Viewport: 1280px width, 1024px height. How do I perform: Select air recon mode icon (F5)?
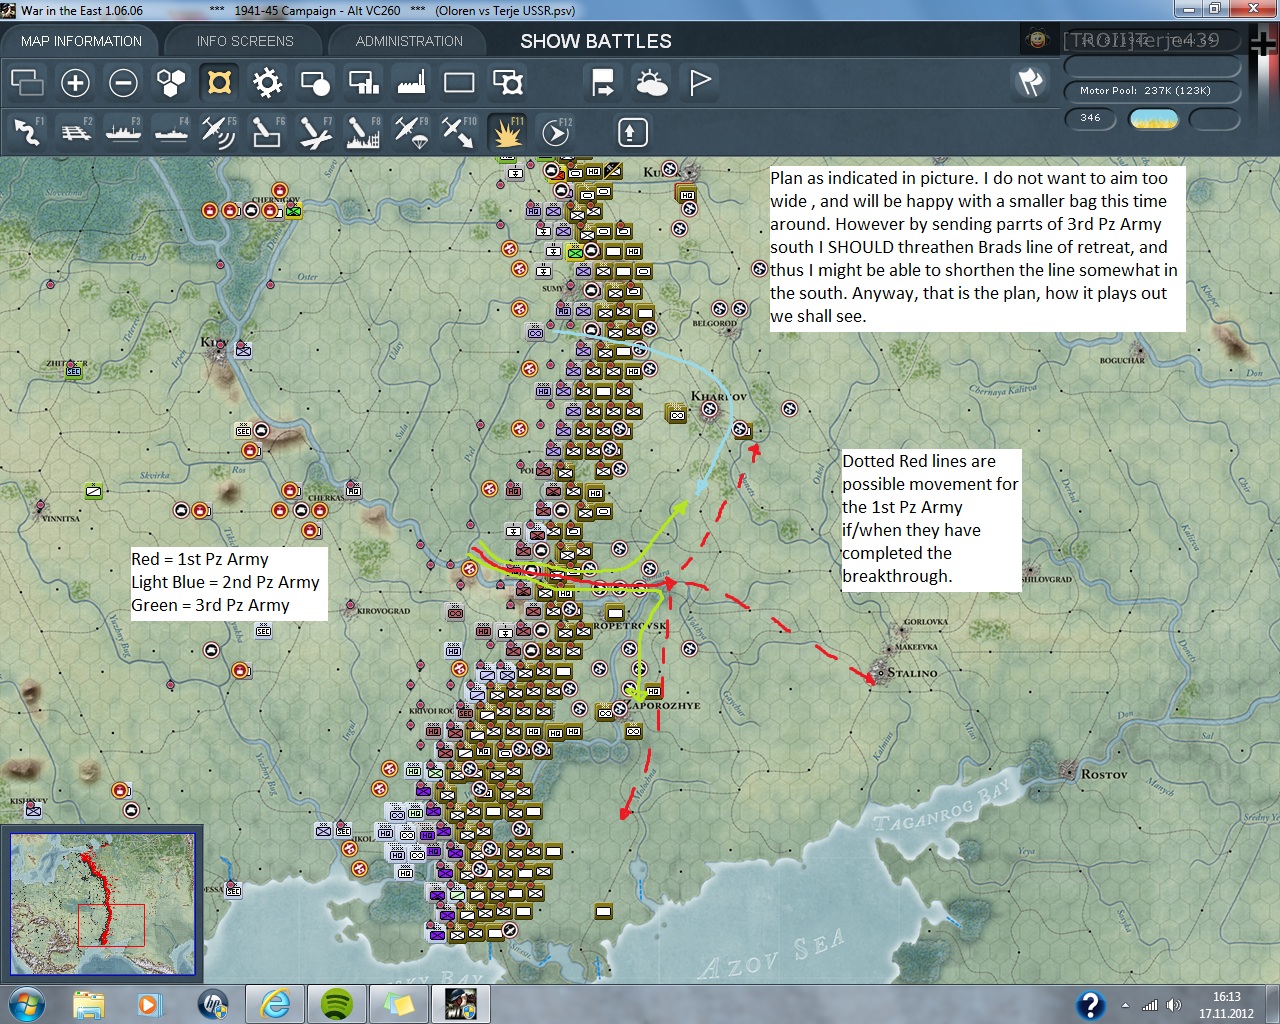coord(218,132)
